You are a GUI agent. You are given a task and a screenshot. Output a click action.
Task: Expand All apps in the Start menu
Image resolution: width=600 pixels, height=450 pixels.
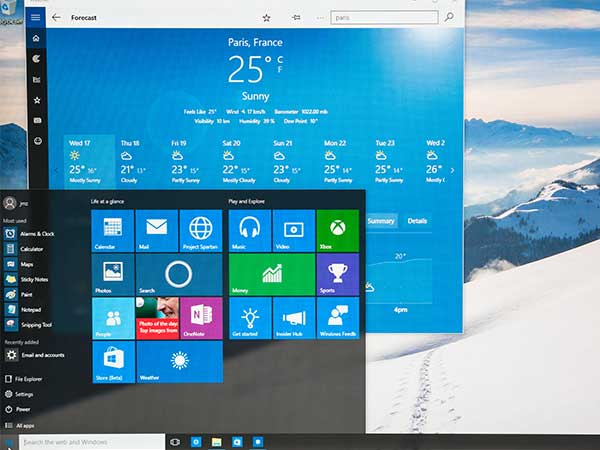click(x=24, y=425)
